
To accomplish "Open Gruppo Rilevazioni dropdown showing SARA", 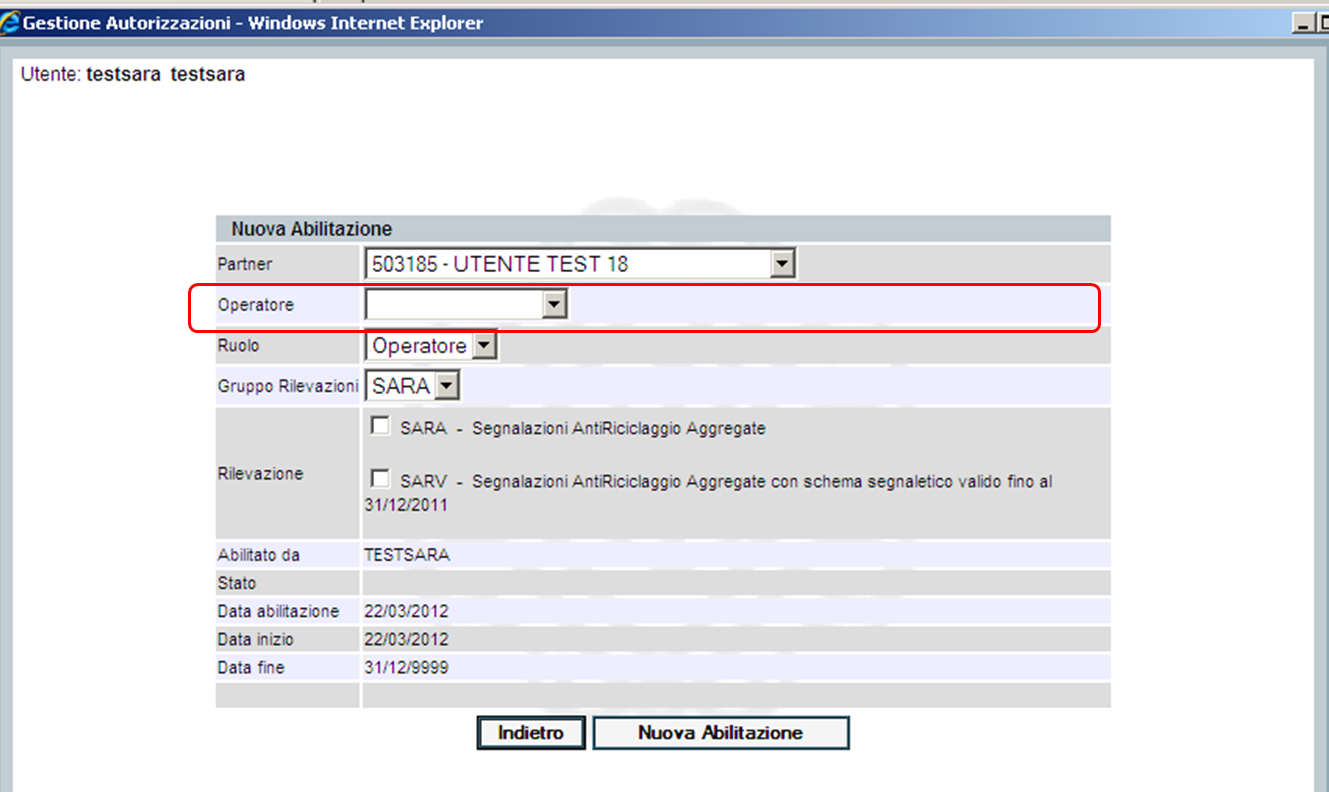I will pyautogui.click(x=413, y=386).
